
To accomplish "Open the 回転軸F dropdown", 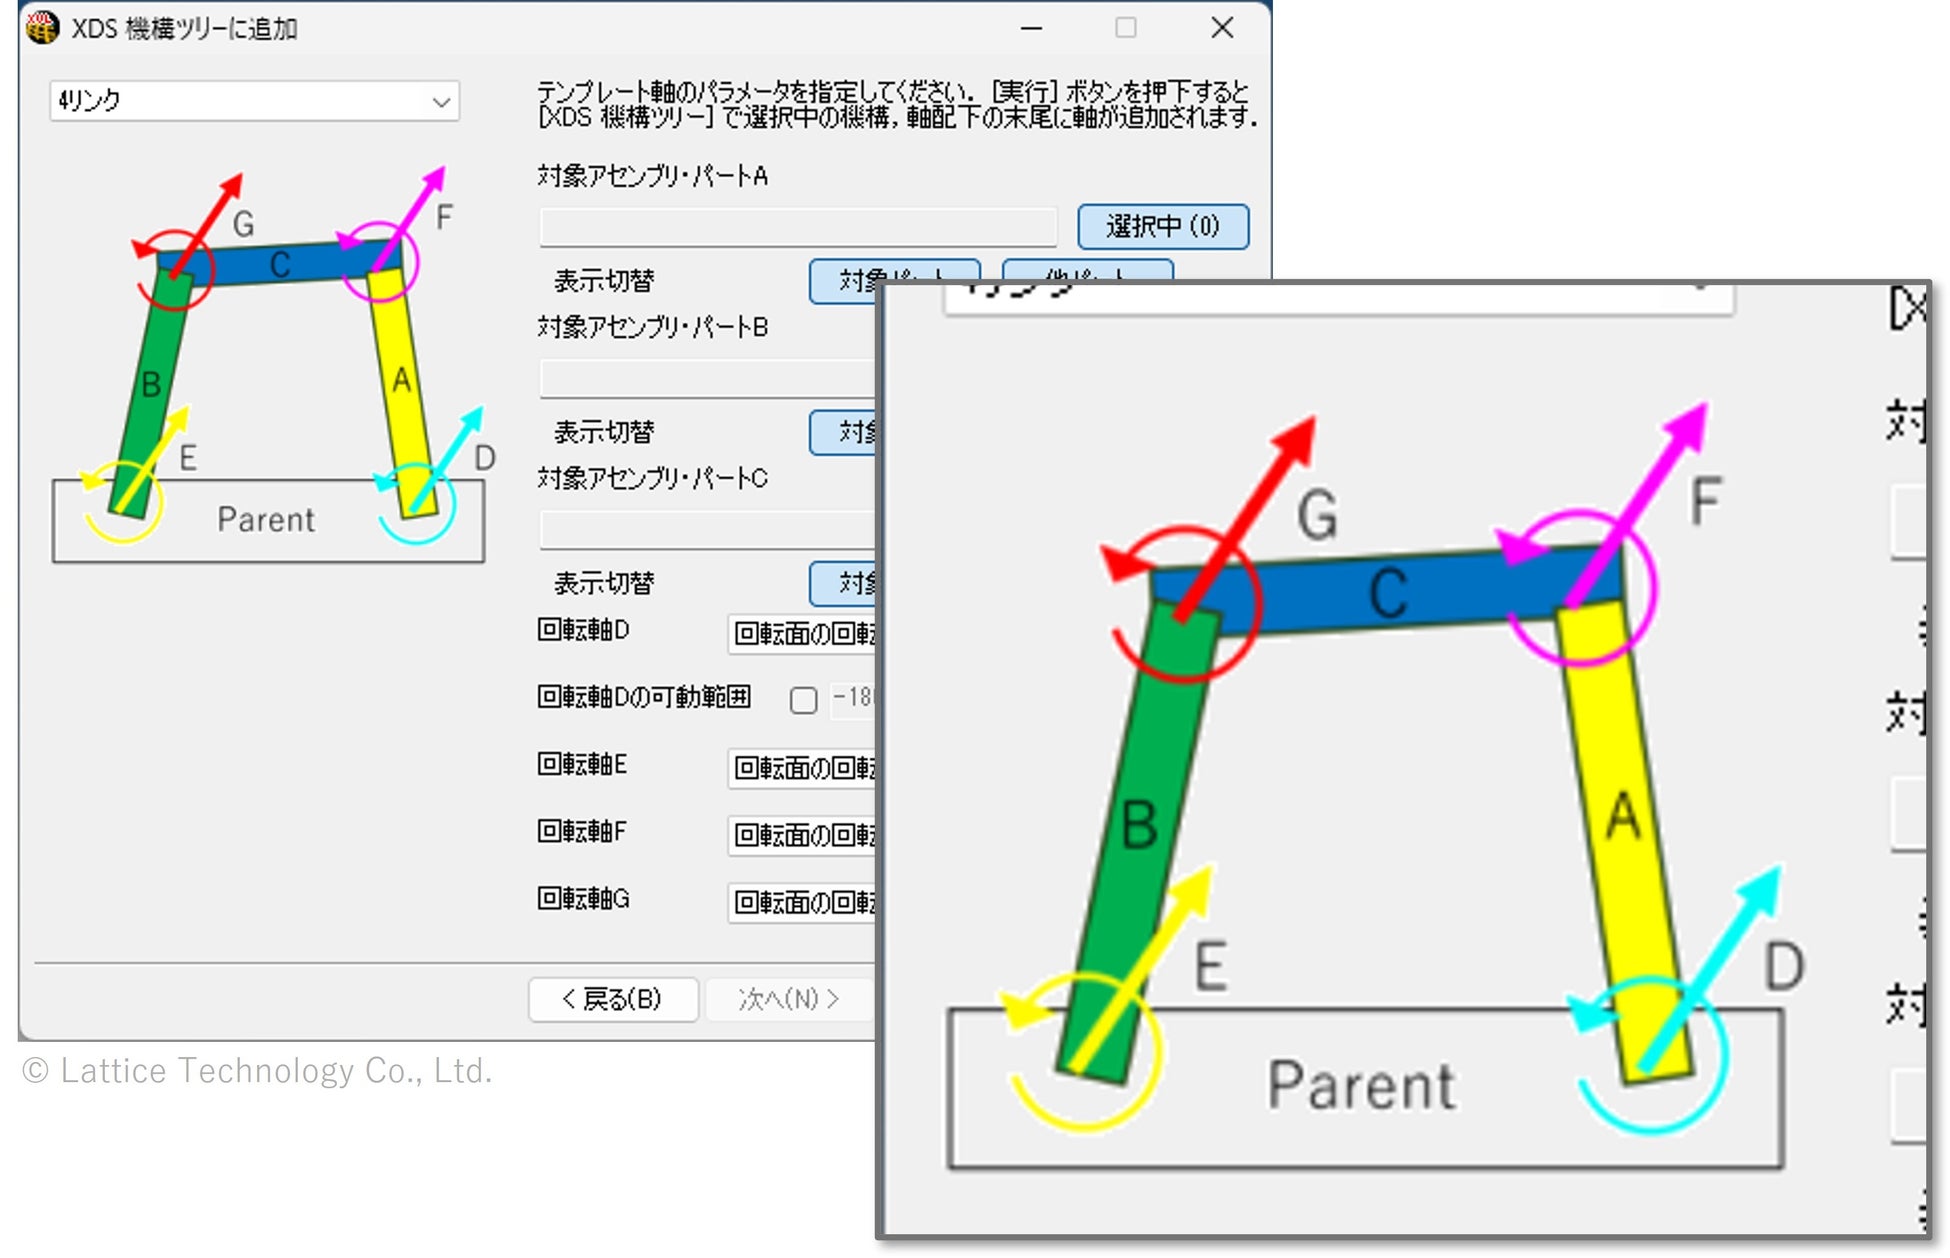I will click(802, 835).
